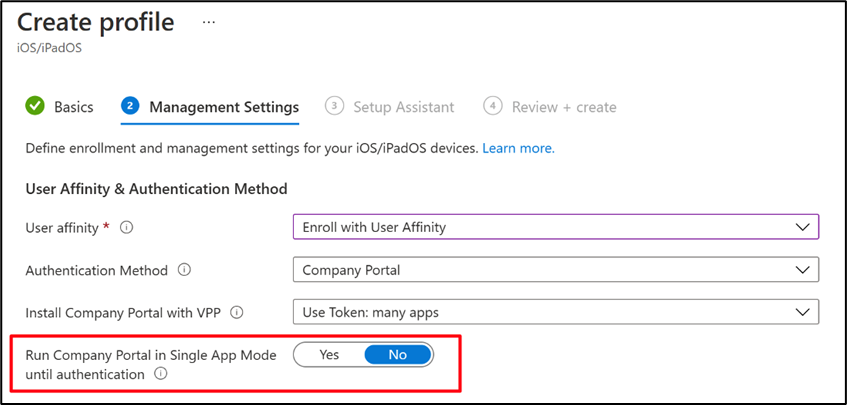
Task: Set Single App Mode toggle to Yes
Action: 330,354
